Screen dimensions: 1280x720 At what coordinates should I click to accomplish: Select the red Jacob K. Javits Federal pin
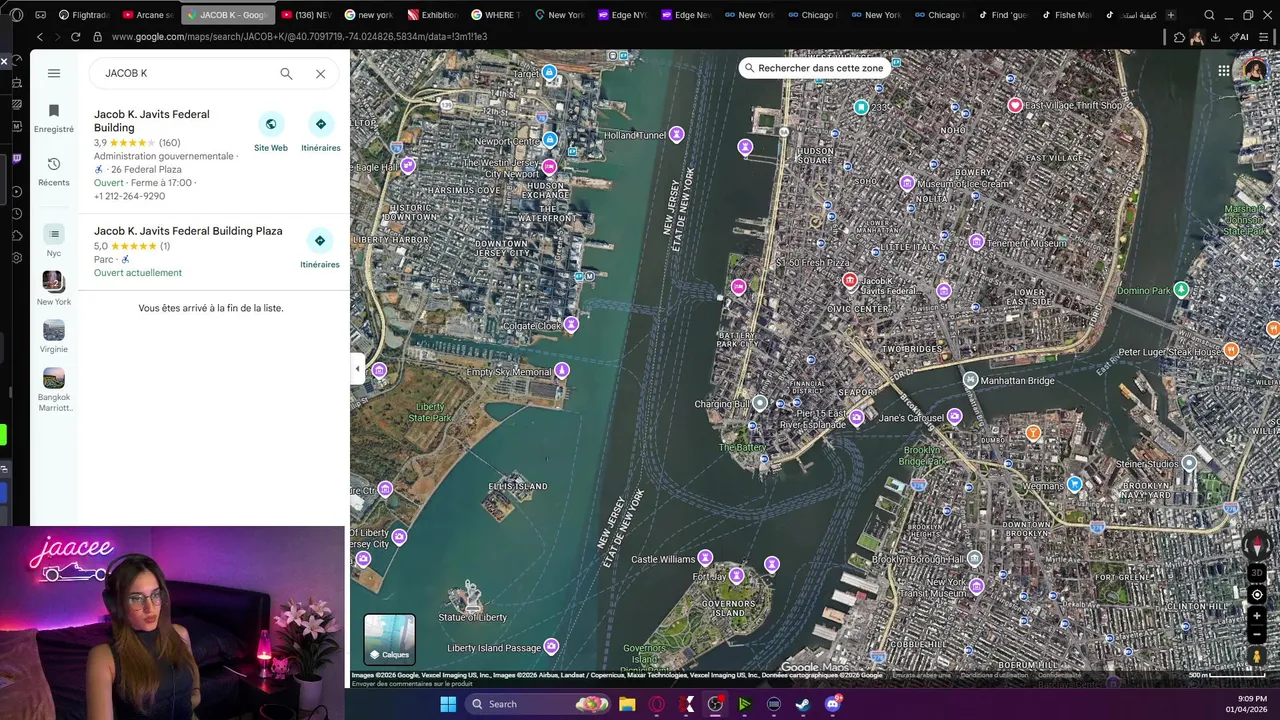[849, 281]
